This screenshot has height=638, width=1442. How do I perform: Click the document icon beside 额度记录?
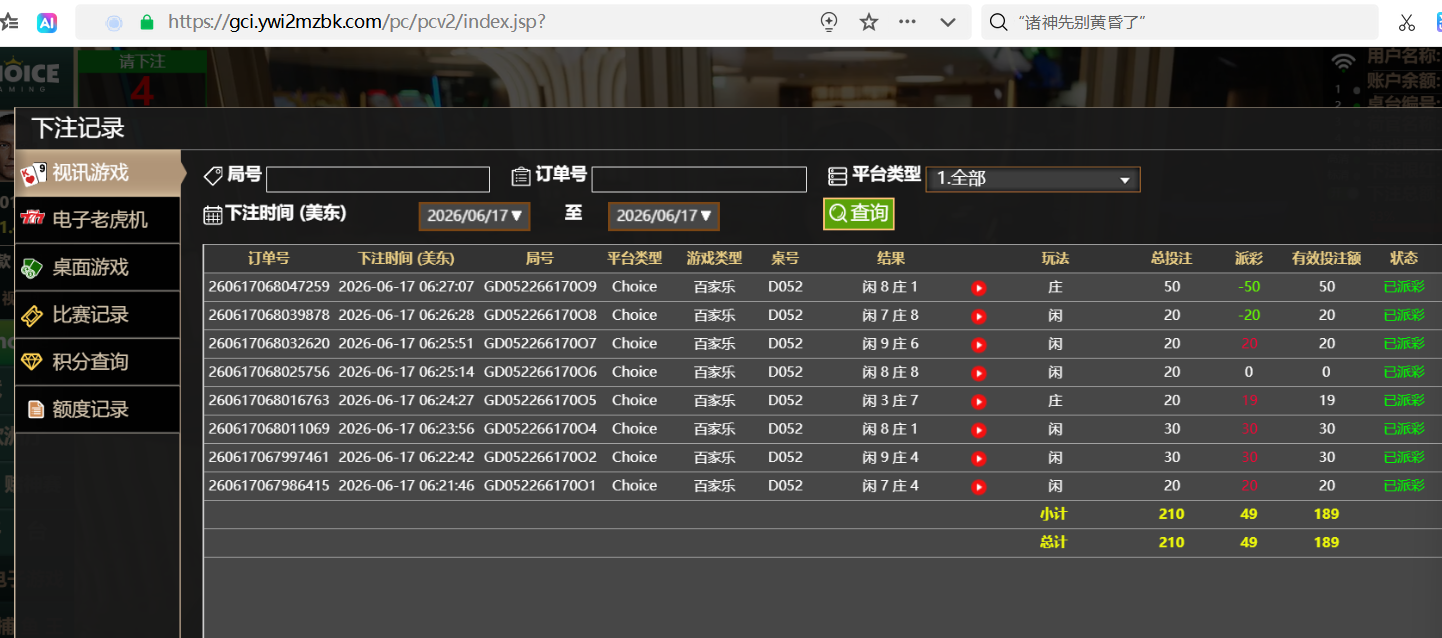coord(36,409)
